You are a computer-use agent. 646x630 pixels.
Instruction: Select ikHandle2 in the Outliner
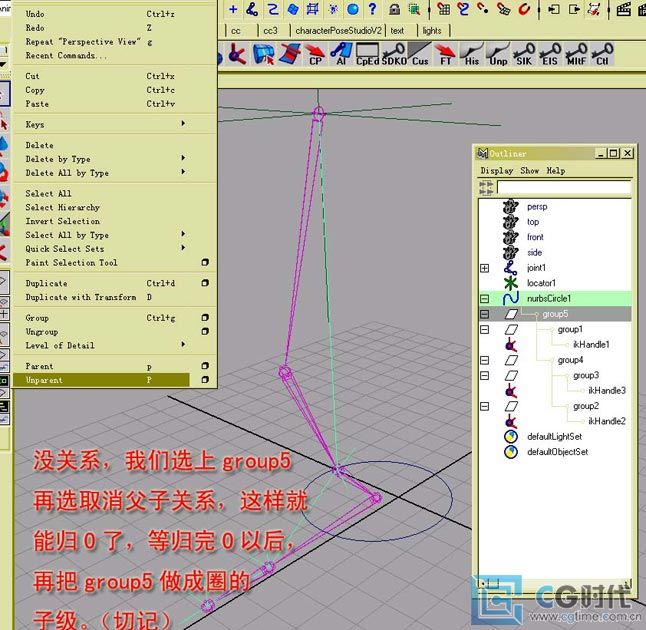(x=607, y=421)
